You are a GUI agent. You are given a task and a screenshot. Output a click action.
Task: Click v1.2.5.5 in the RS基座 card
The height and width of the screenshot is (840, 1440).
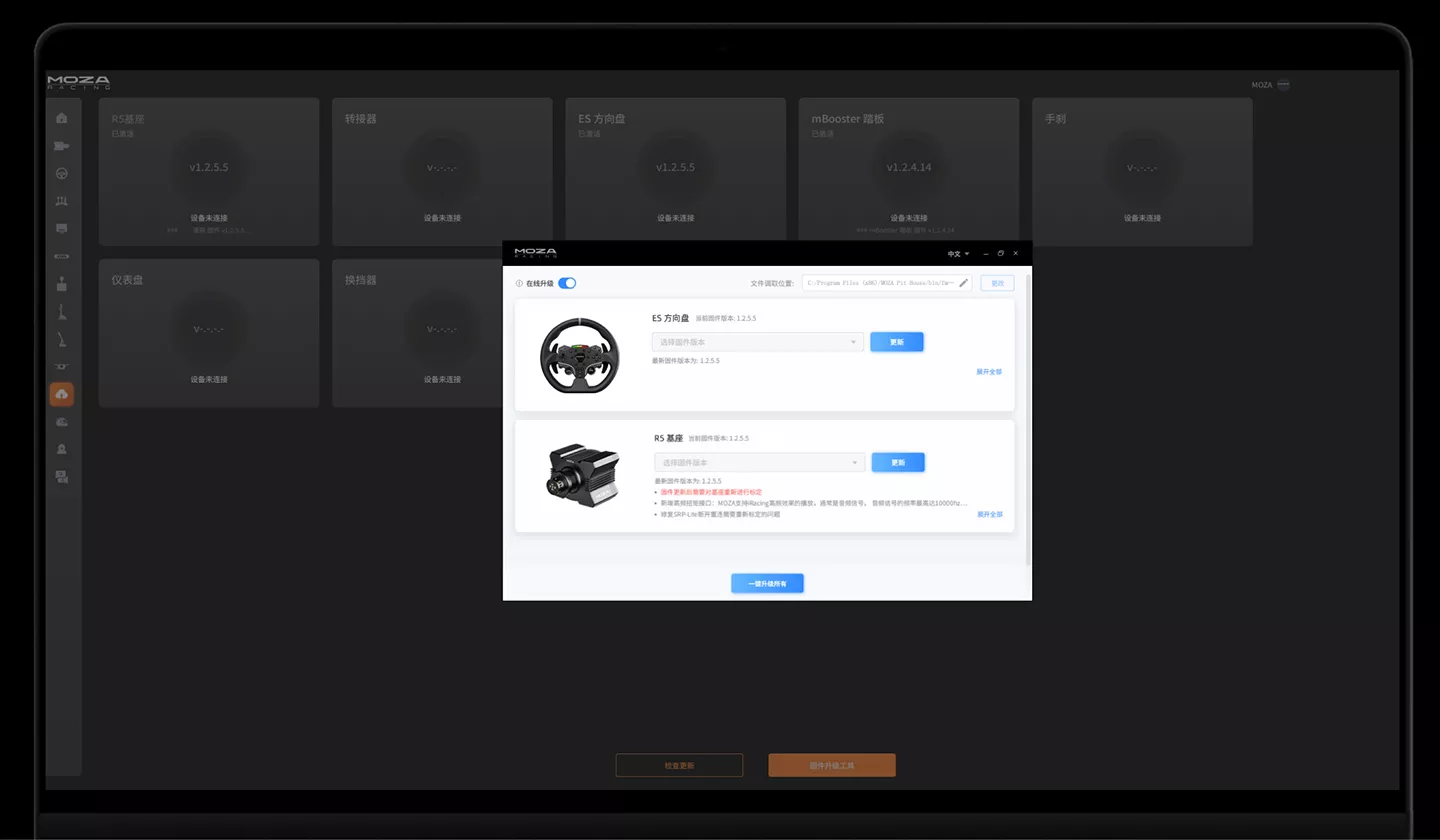coord(209,167)
